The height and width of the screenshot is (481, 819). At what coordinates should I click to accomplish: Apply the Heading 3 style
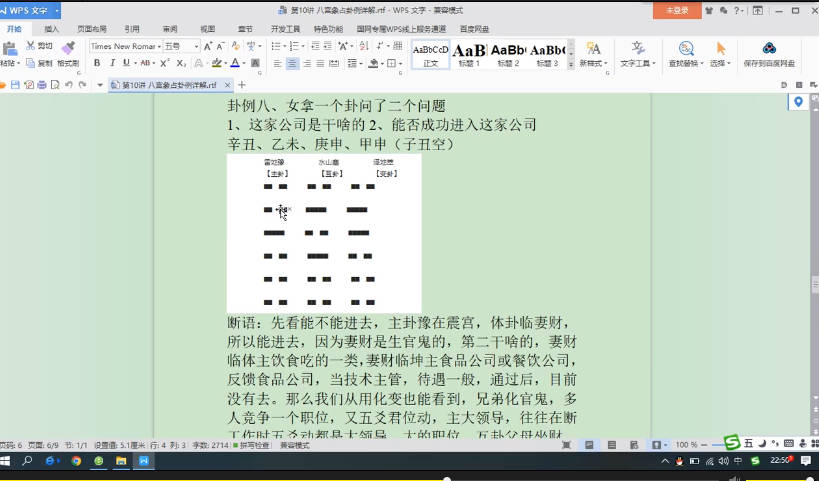(x=547, y=54)
